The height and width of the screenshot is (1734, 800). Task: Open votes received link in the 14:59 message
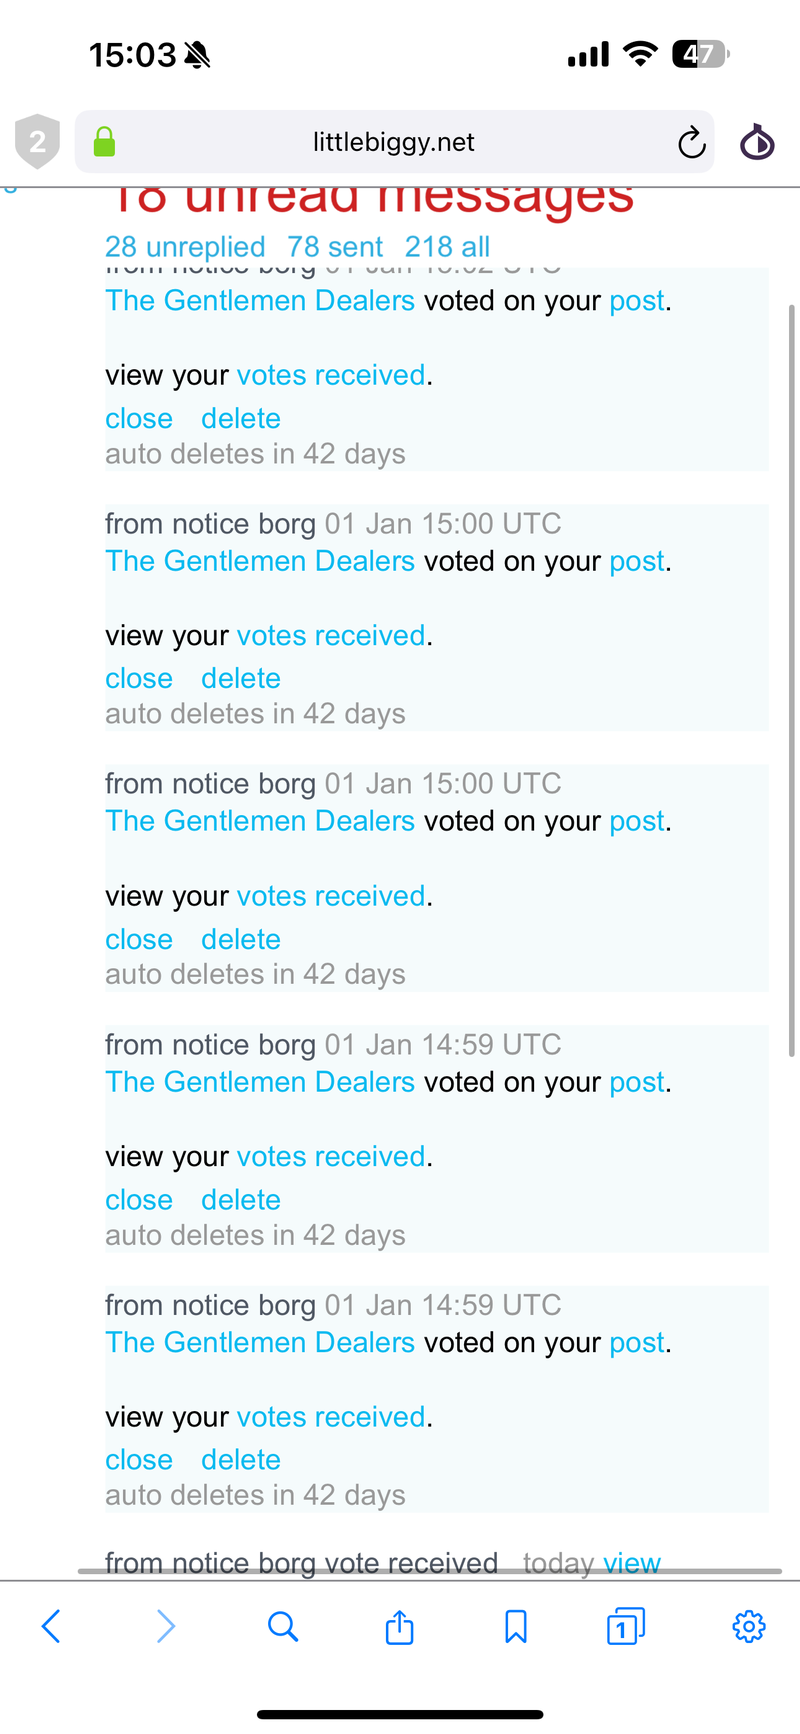pyautogui.click(x=331, y=1157)
